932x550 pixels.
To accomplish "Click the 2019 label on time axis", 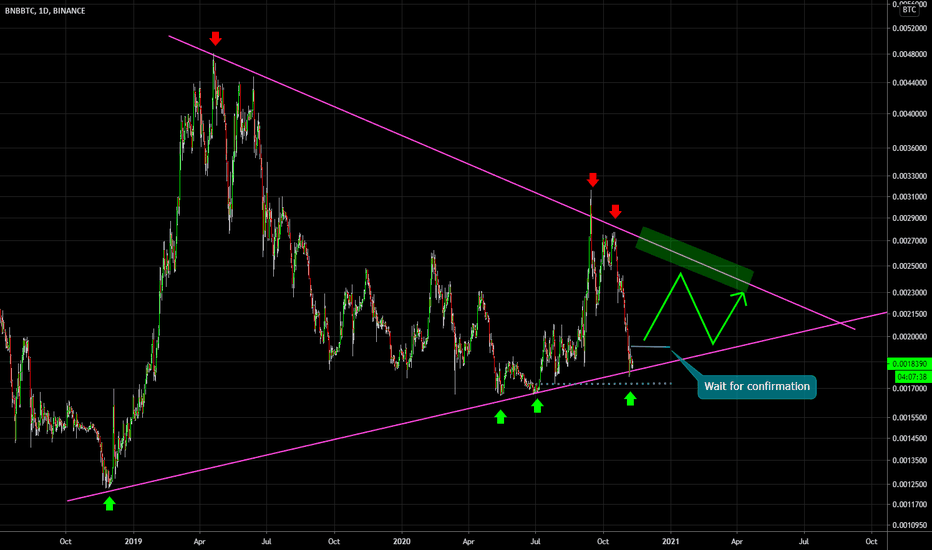I will (x=133, y=541).
